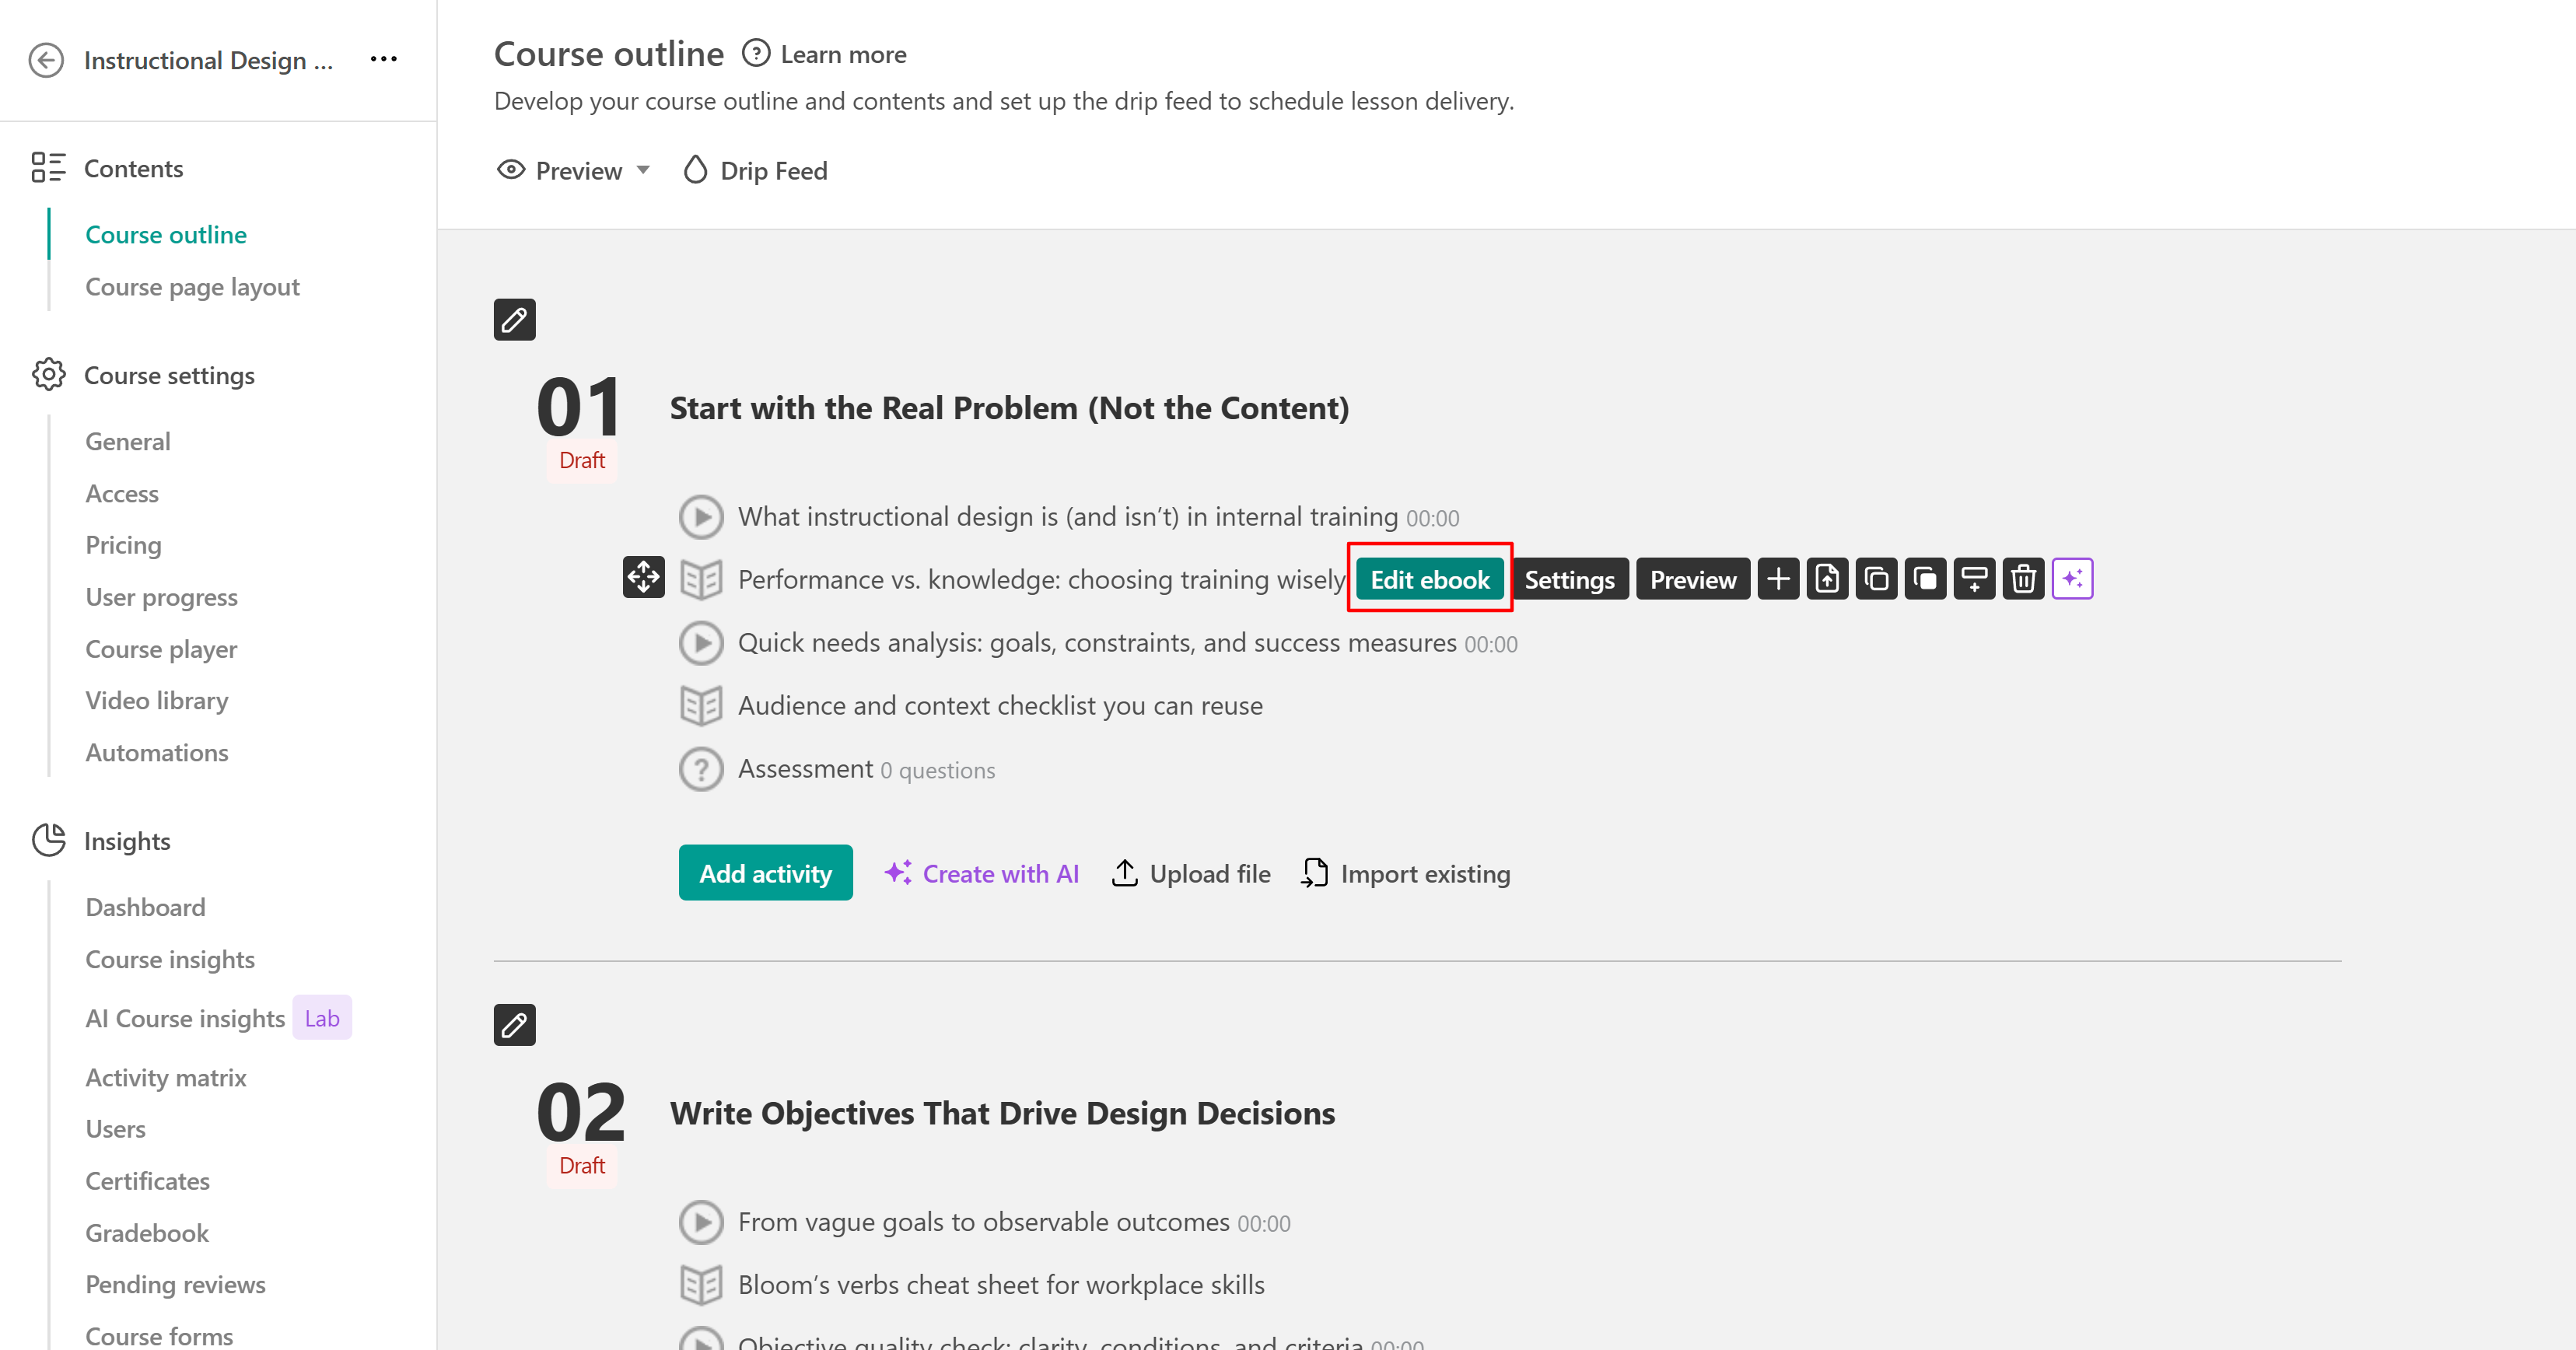Open activity Settings in the toolbar
The height and width of the screenshot is (1350, 2576).
[1569, 579]
